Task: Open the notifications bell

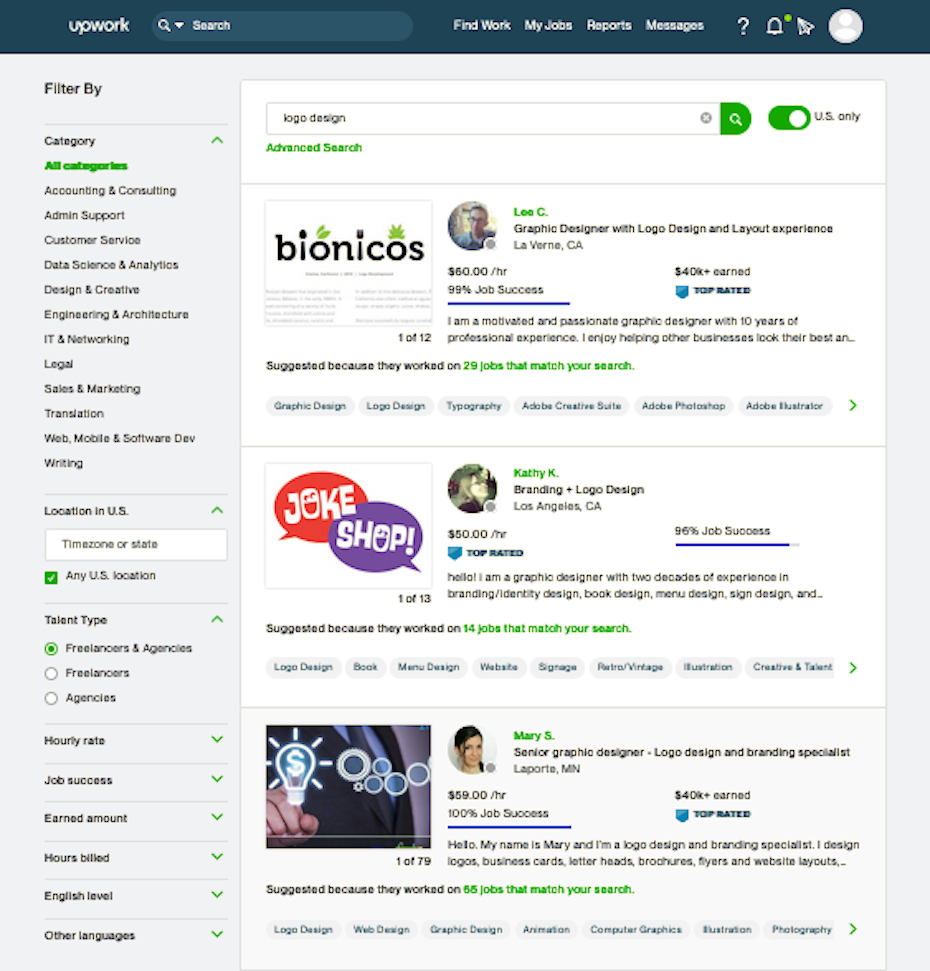Action: [774, 26]
